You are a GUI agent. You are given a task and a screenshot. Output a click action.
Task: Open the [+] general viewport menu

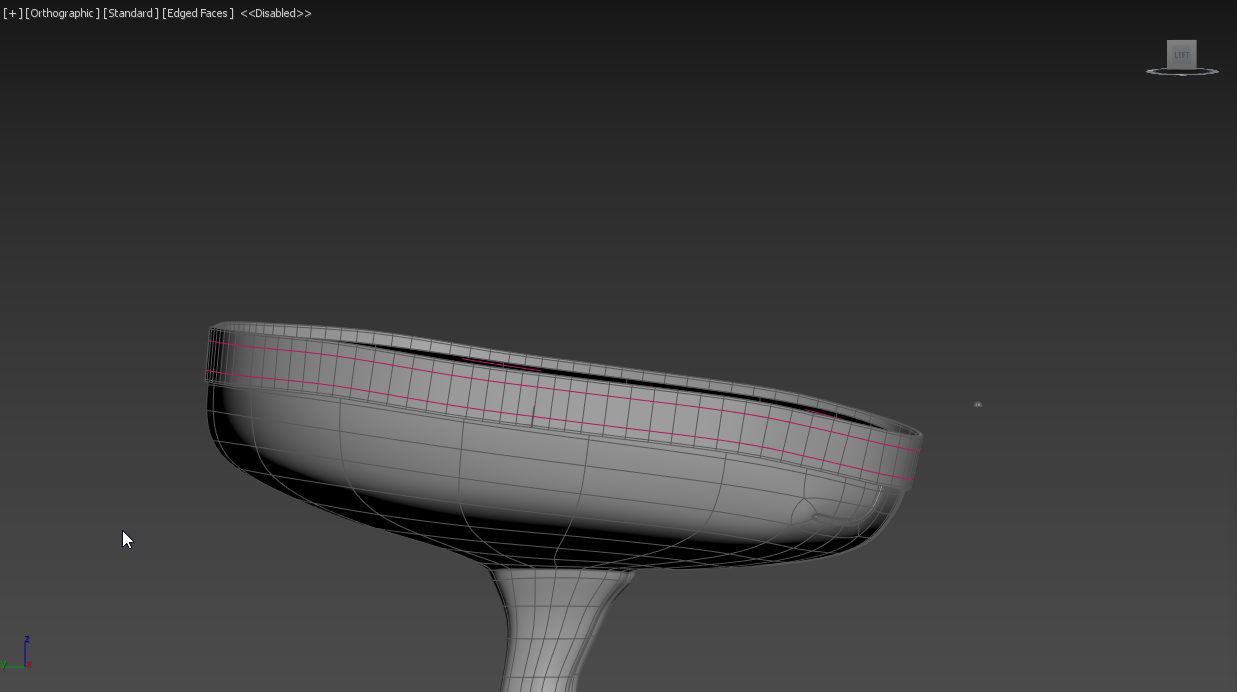[12, 13]
